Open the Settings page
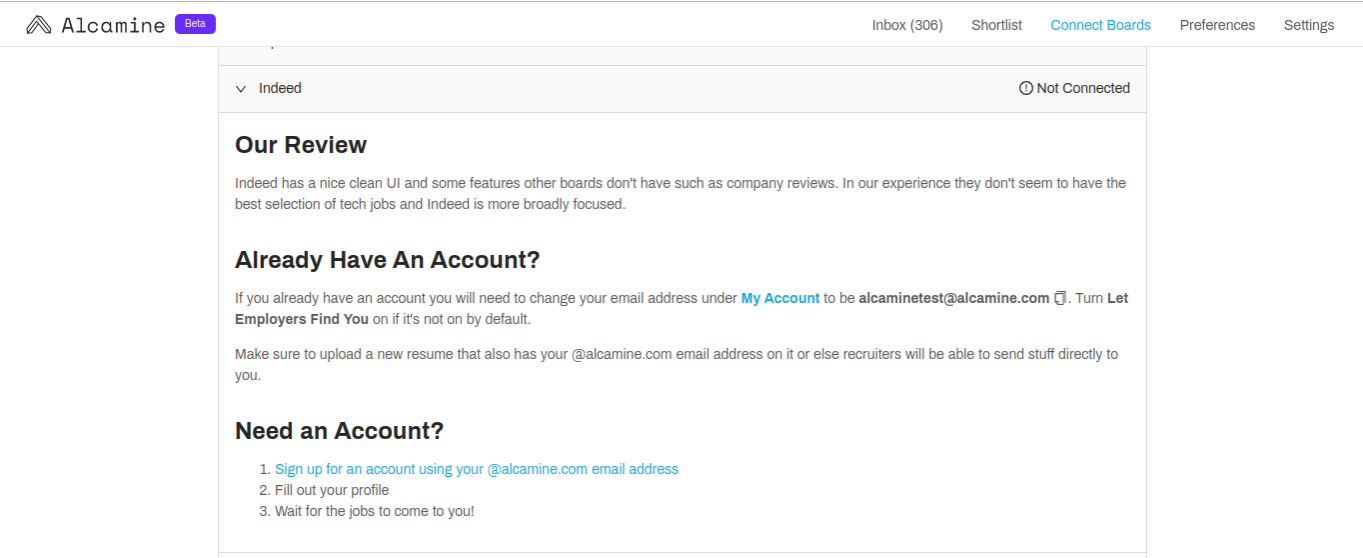The width and height of the screenshot is (1363, 558). click(x=1309, y=25)
